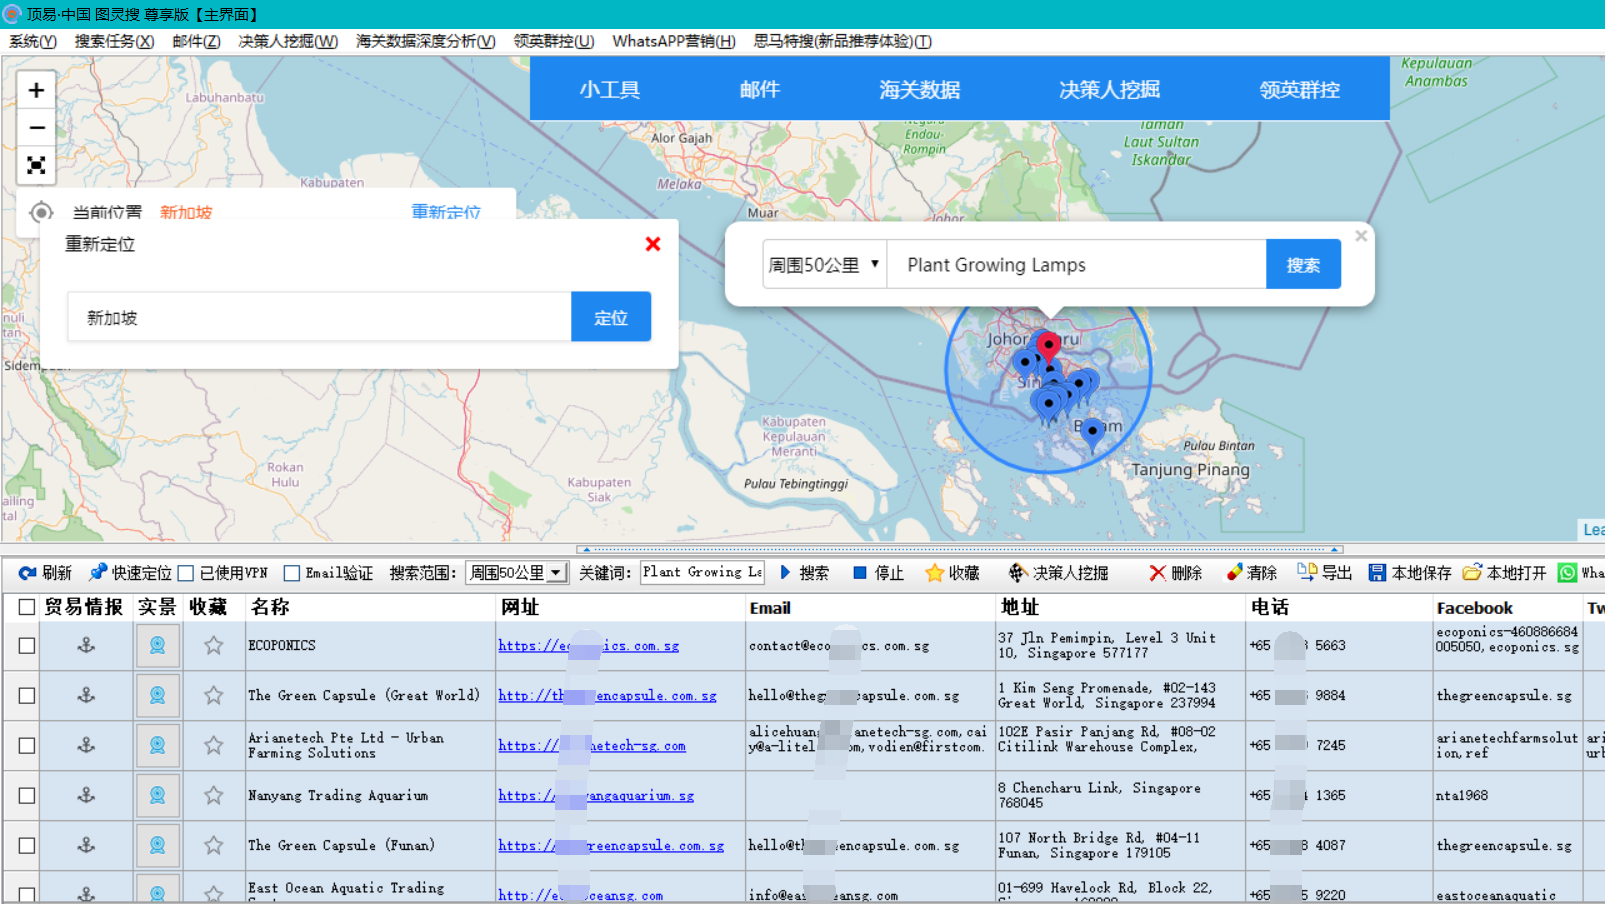This screenshot has height=904, width=1605.
Task: Click 本地打开 folder icon
Action: click(1472, 573)
